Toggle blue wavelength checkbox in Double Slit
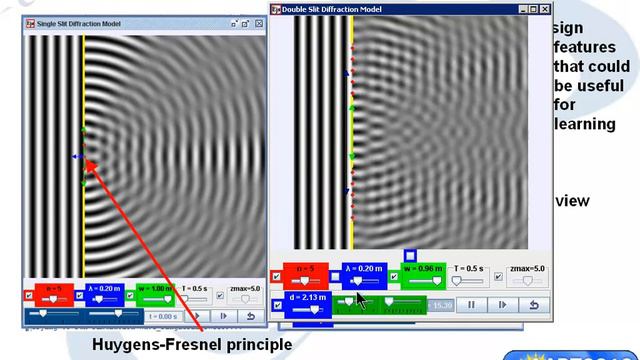Screen dimensions: 640x360 335,277
